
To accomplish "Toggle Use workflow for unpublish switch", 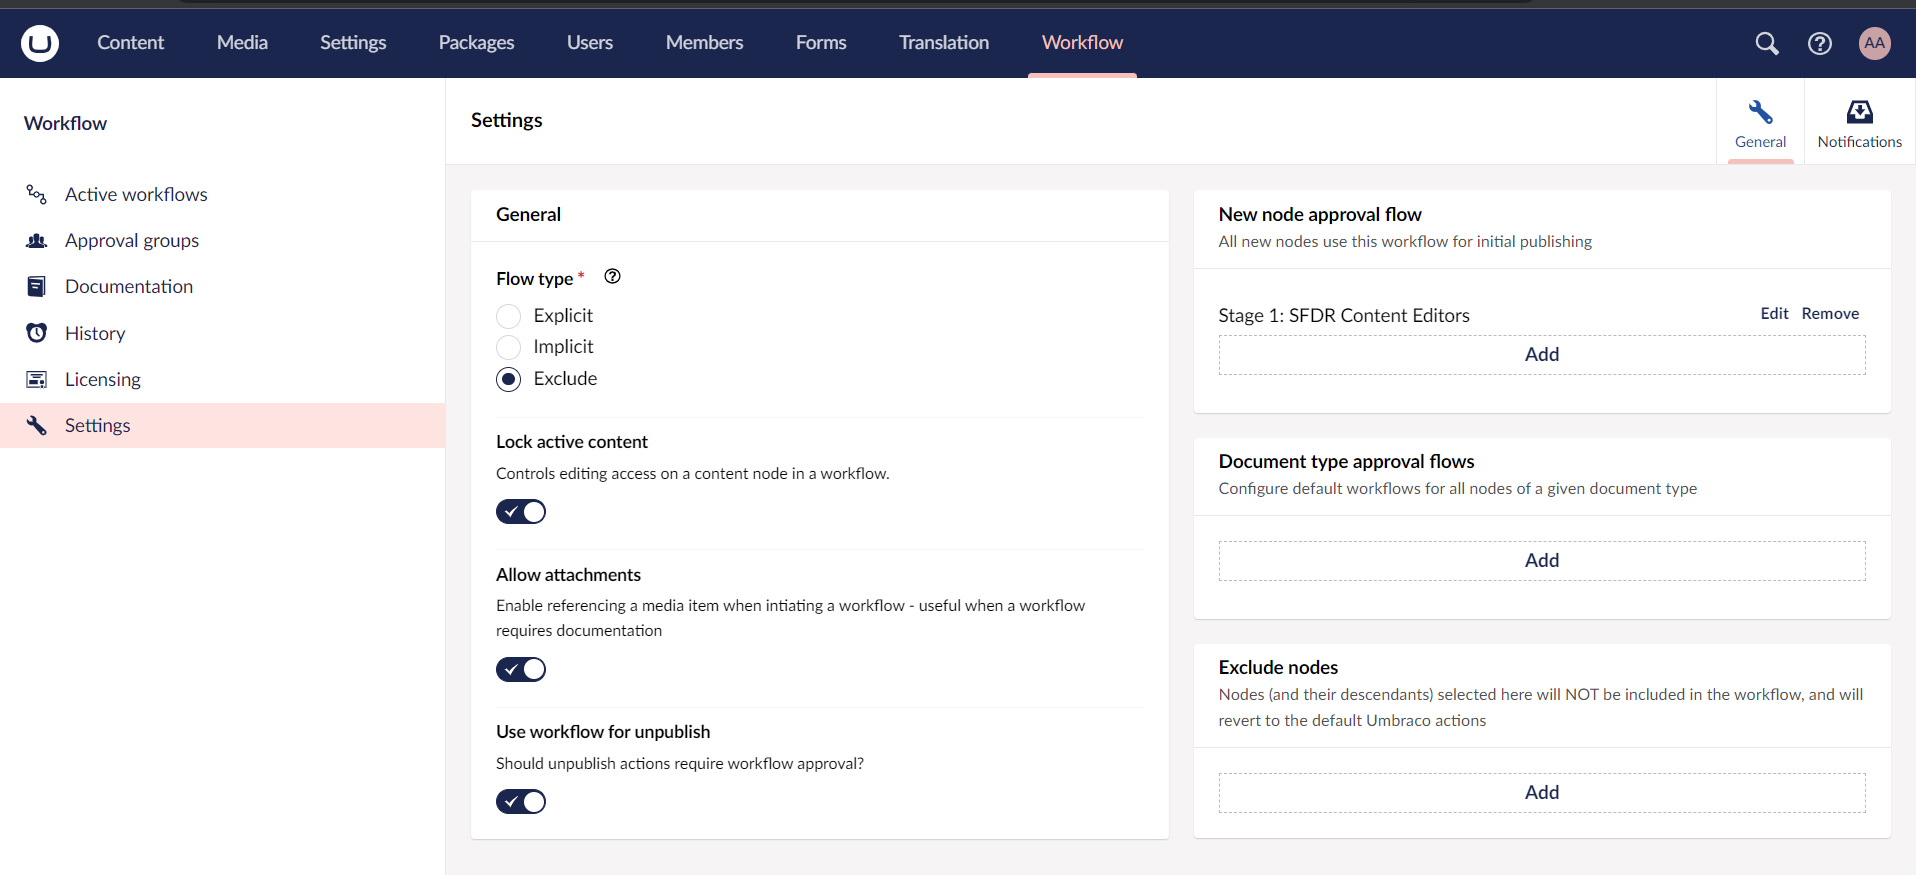I will click(x=521, y=802).
